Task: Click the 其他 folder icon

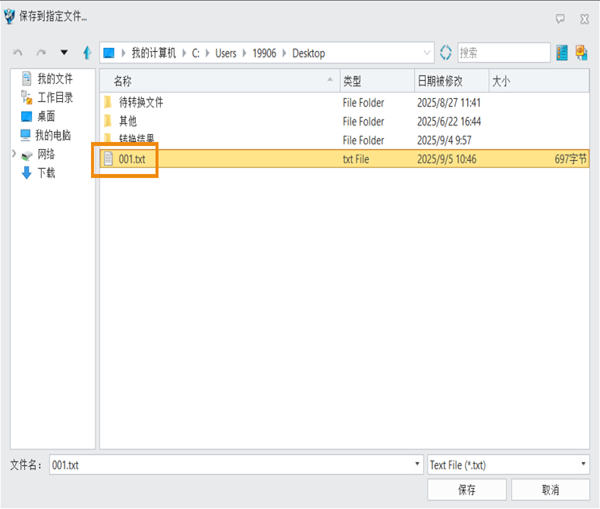Action: [108, 121]
